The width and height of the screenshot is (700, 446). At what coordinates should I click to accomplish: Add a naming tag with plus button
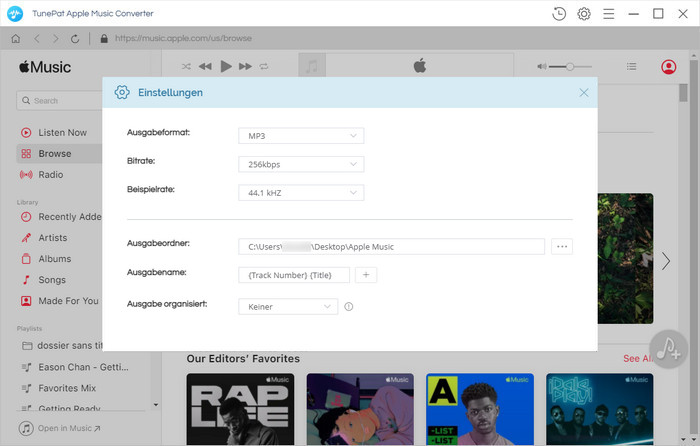point(366,275)
